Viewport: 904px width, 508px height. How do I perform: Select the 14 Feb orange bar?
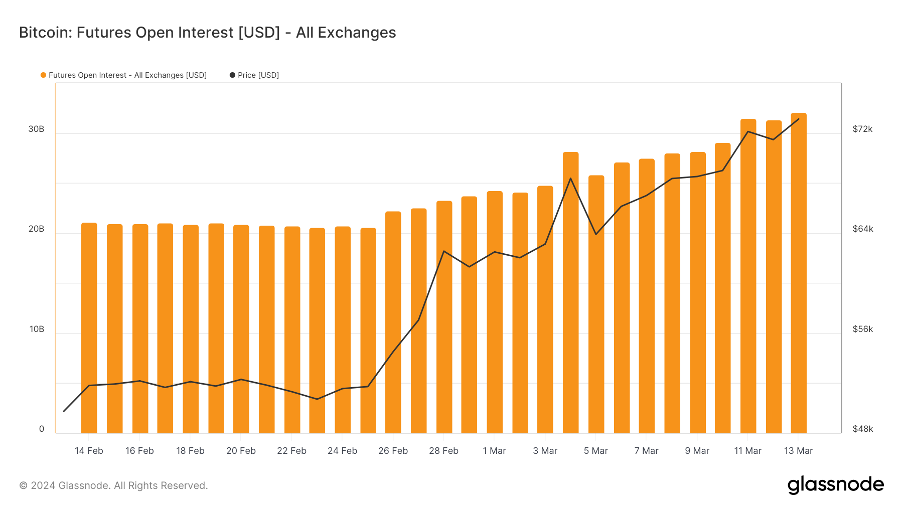89,327
